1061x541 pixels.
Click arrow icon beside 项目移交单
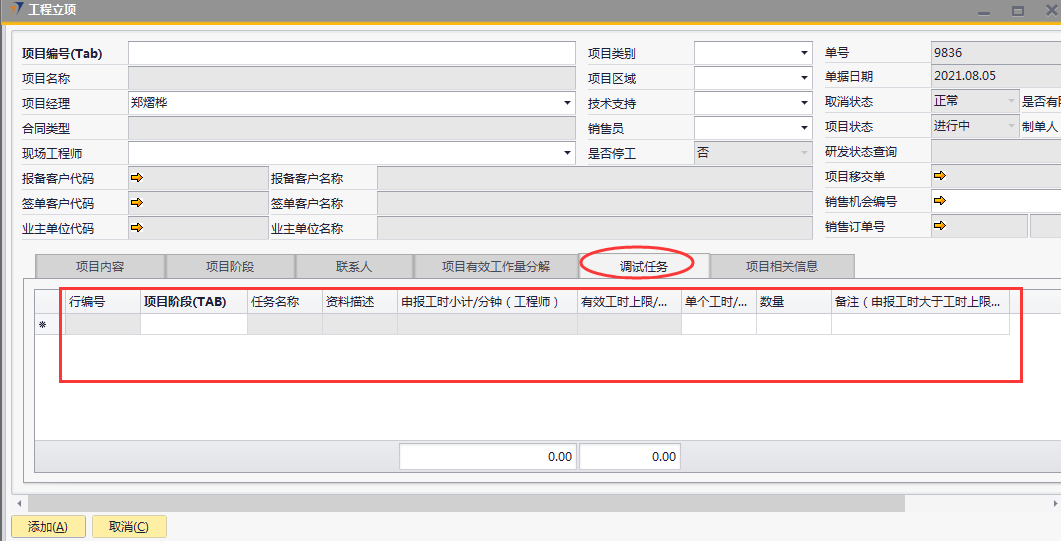point(940,177)
